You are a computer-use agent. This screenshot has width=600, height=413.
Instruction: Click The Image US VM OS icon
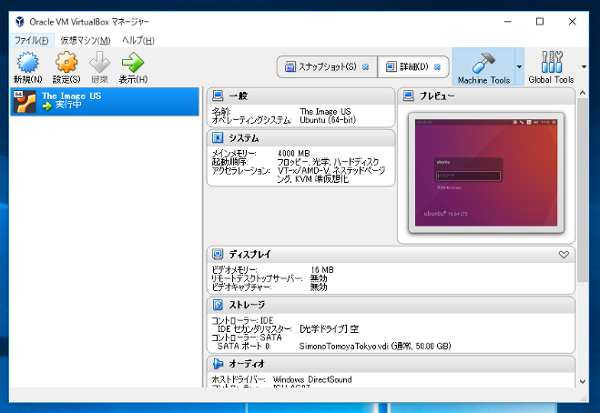pyautogui.click(x=25, y=101)
